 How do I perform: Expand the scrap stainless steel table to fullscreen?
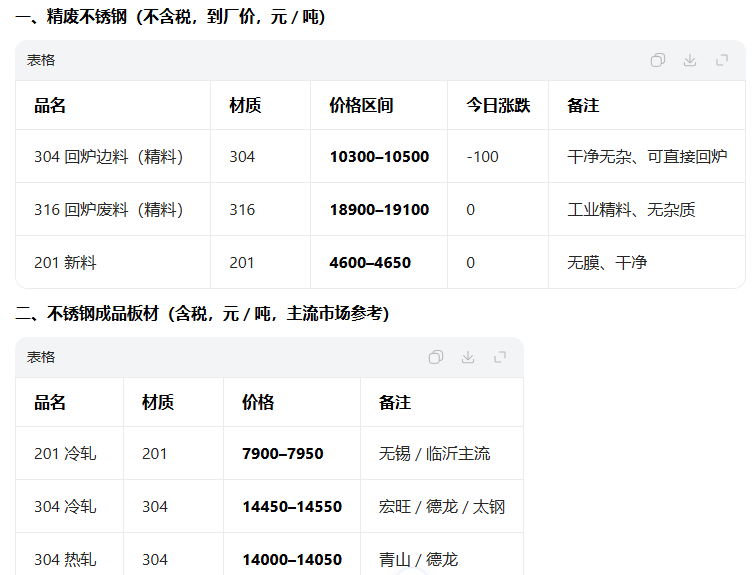(721, 60)
